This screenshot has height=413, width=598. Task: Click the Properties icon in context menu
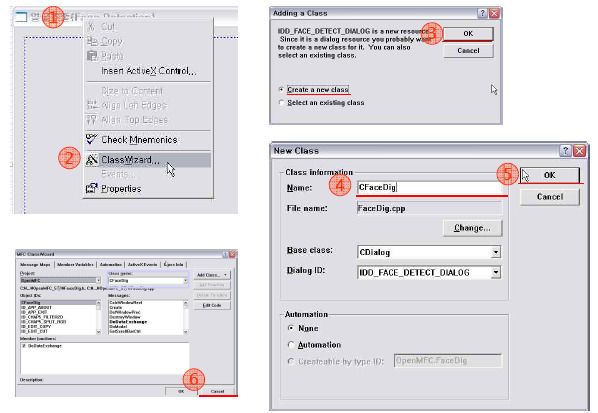[x=92, y=188]
